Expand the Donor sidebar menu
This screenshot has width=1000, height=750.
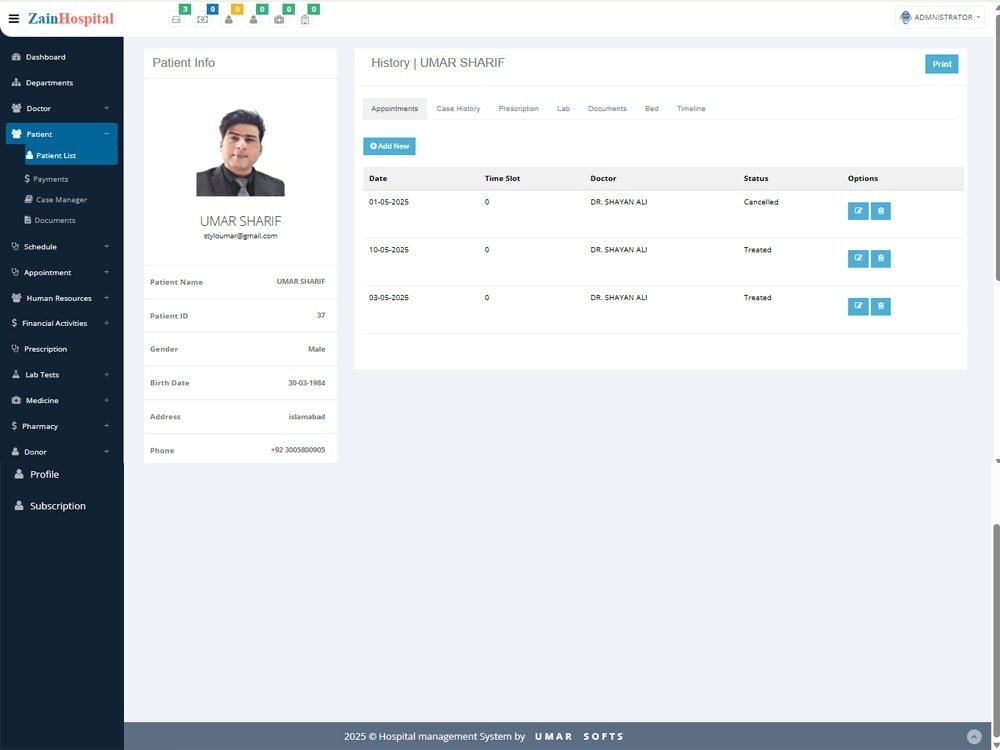pyautogui.click(x=61, y=452)
